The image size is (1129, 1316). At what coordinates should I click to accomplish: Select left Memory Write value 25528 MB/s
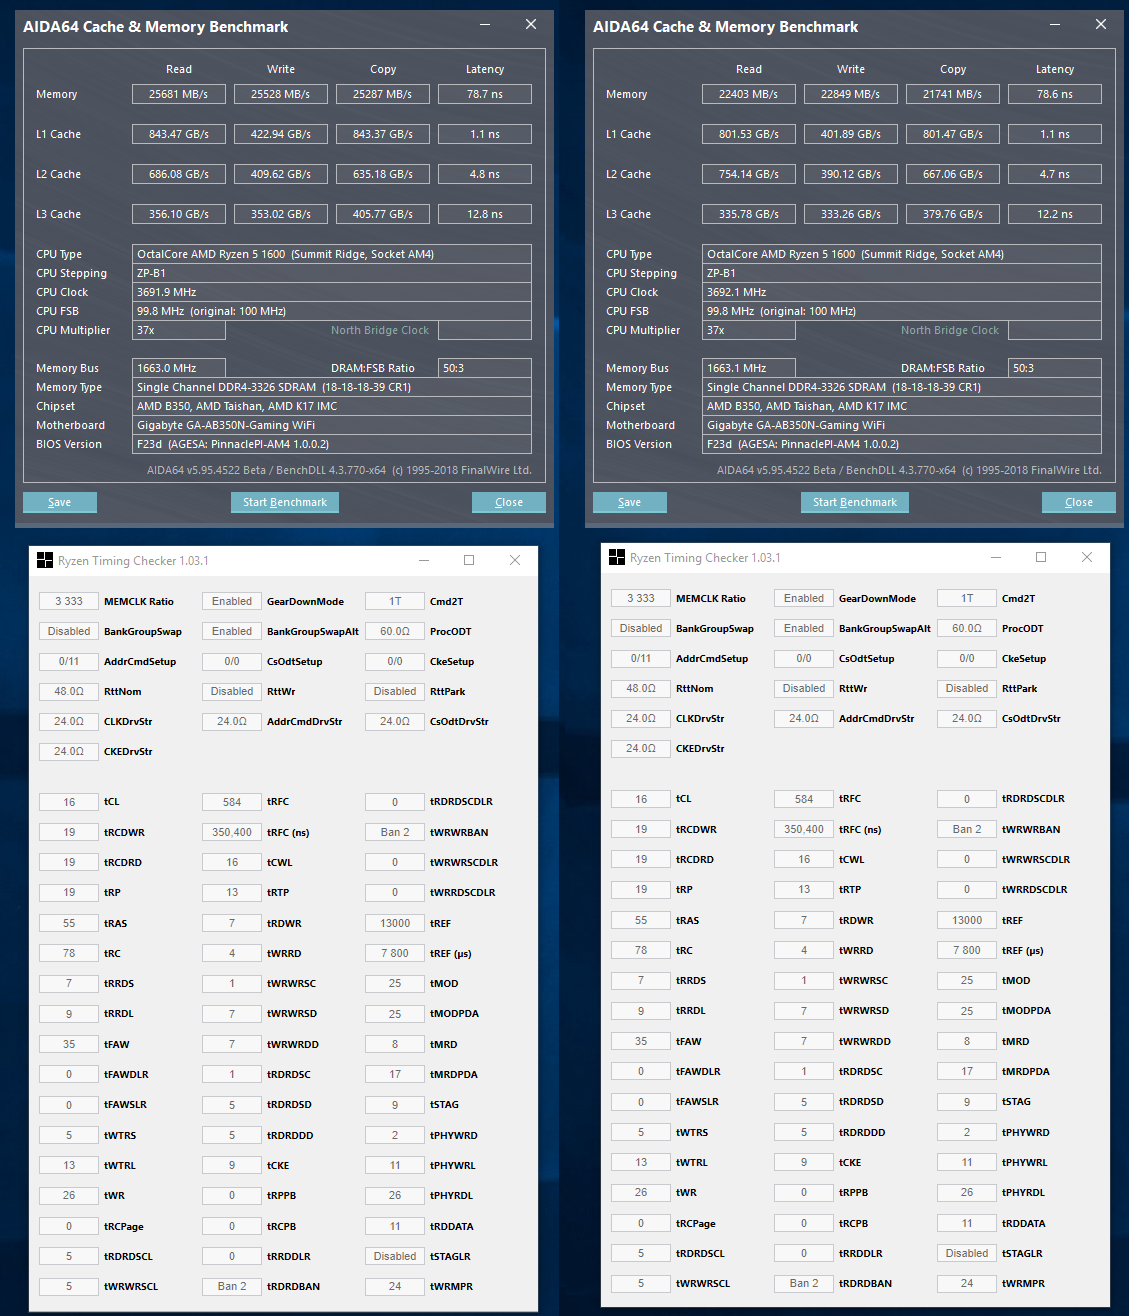coord(281,94)
